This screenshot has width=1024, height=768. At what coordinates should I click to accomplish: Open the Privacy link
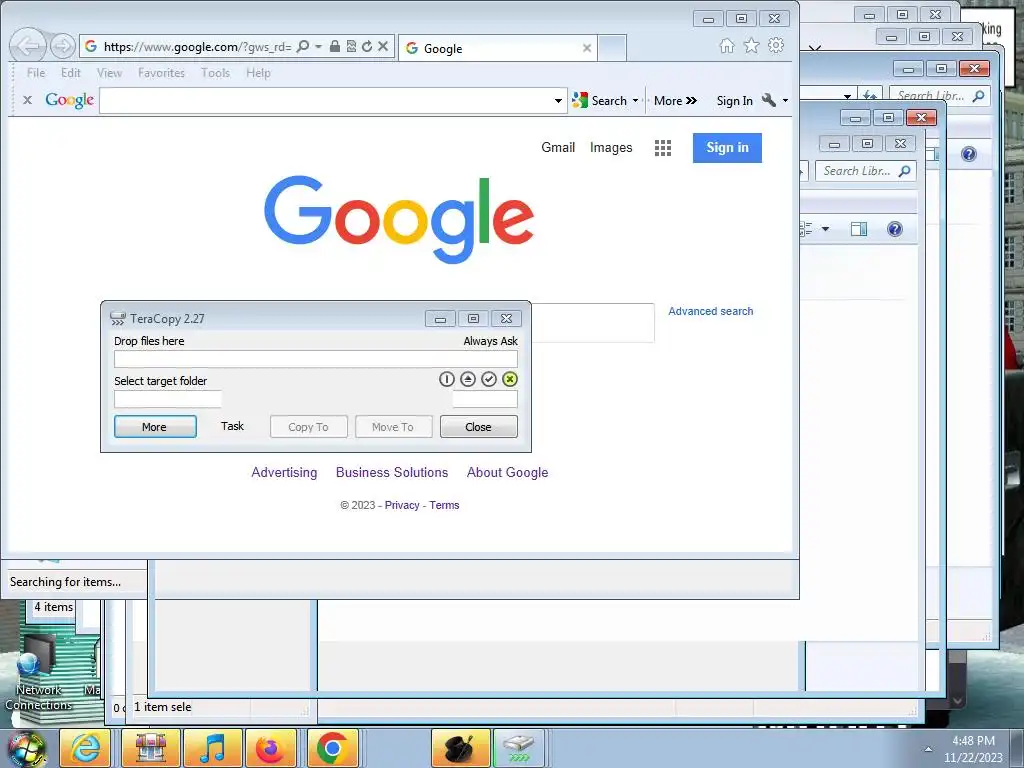pyautogui.click(x=402, y=505)
